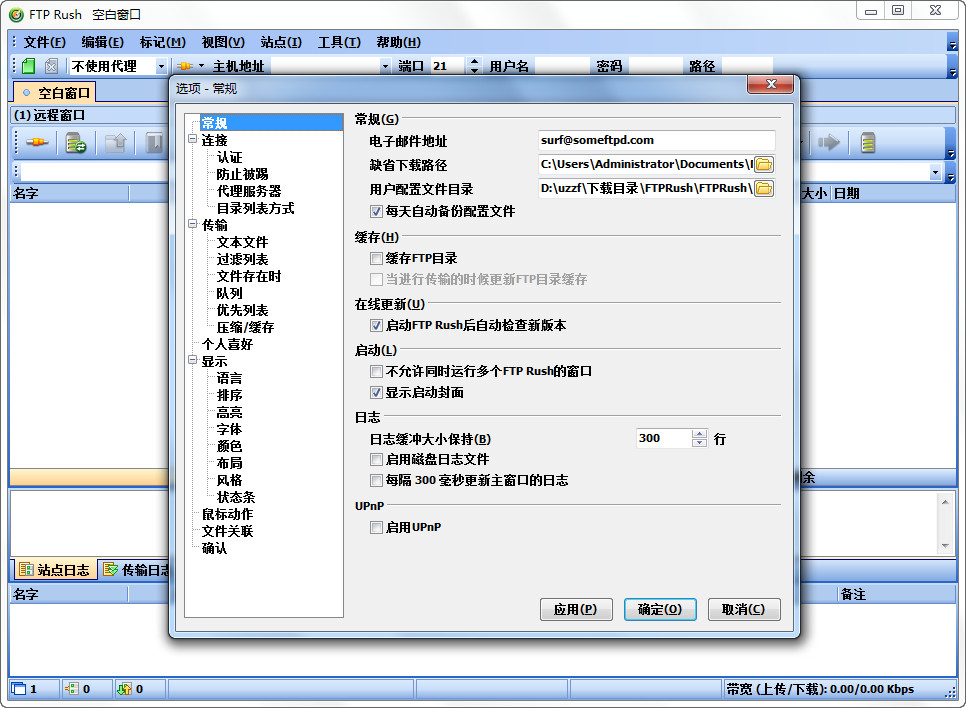Select 颜色 tree item

pos(229,446)
